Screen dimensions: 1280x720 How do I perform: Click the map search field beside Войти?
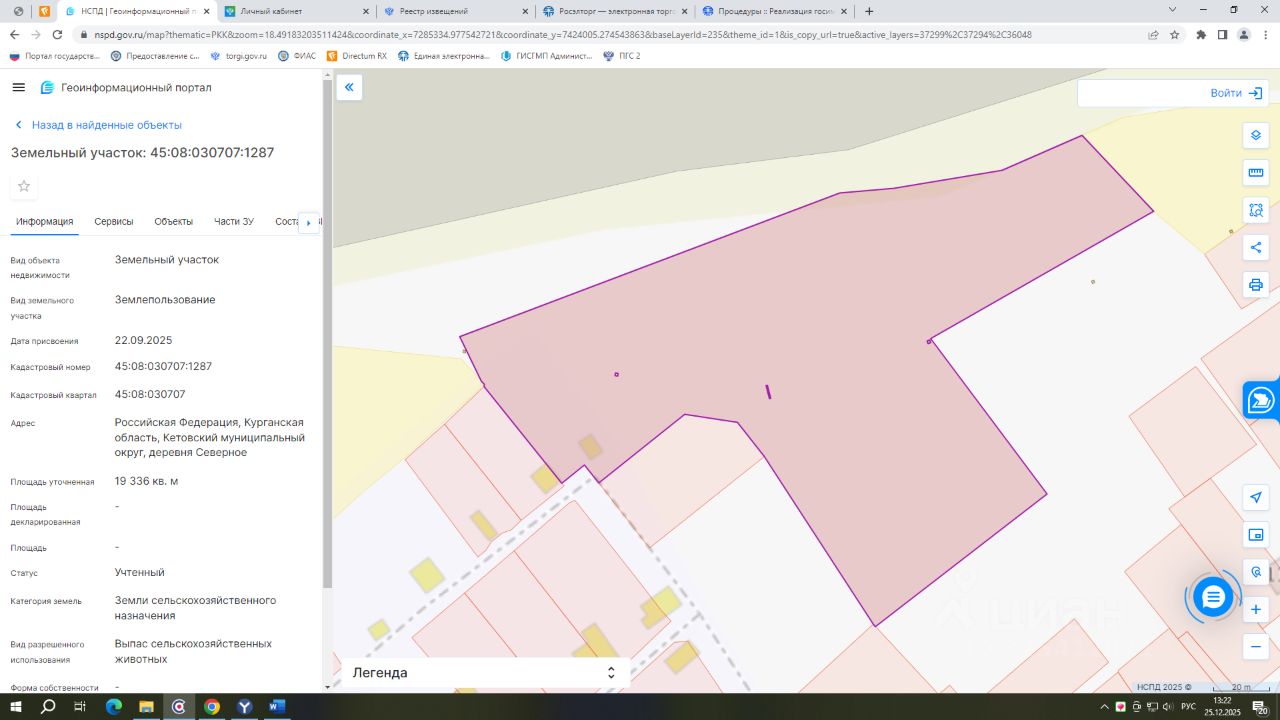[1143, 93]
